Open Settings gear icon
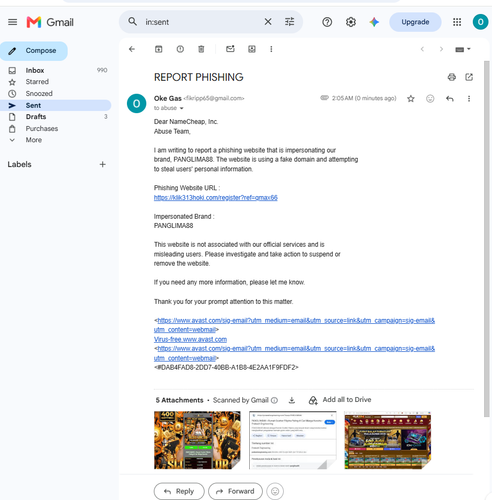492x500 pixels. 351,22
